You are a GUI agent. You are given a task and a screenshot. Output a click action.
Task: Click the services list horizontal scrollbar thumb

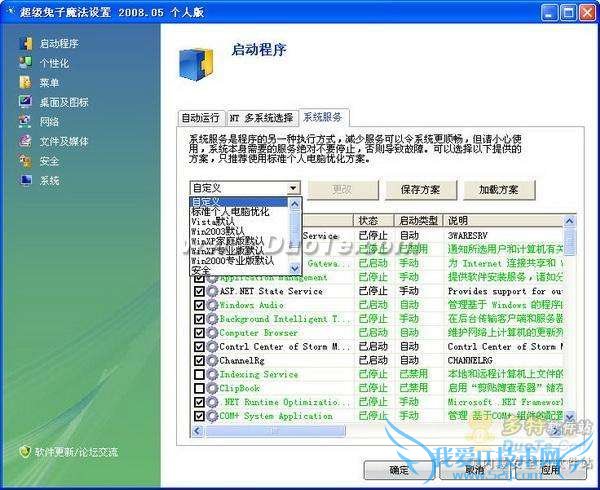pos(275,431)
